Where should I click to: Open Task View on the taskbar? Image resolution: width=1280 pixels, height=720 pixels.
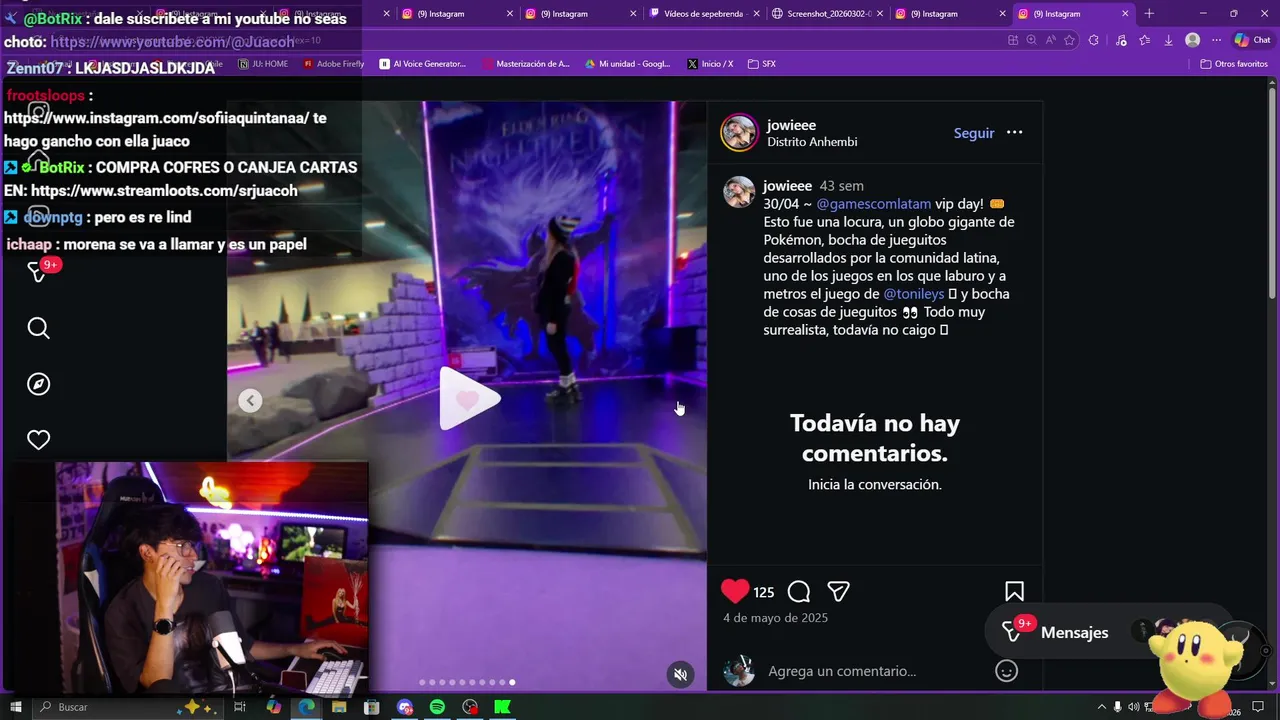240,707
